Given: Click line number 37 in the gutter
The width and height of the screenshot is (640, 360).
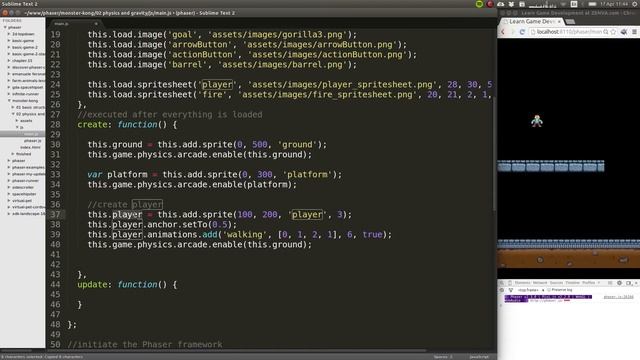Looking at the screenshot, I should click(55, 214).
